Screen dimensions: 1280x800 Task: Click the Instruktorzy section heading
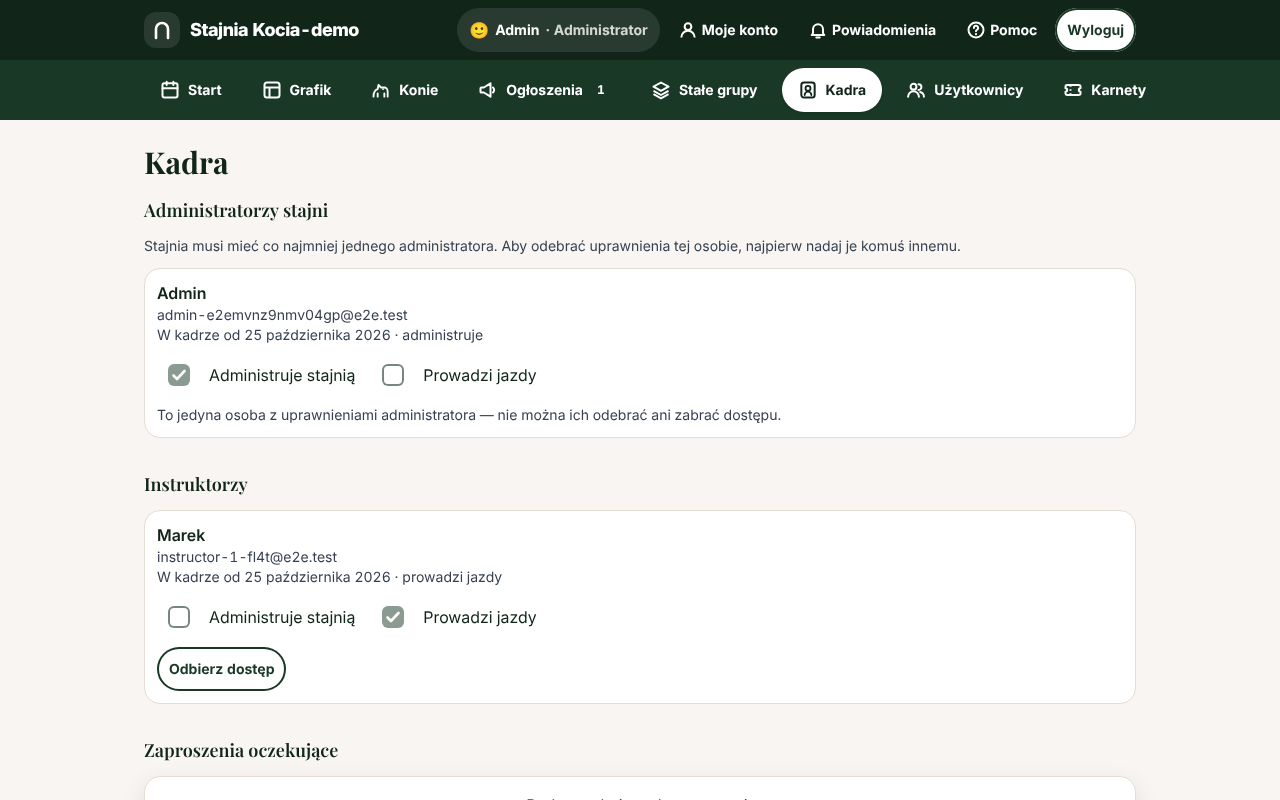(196, 484)
